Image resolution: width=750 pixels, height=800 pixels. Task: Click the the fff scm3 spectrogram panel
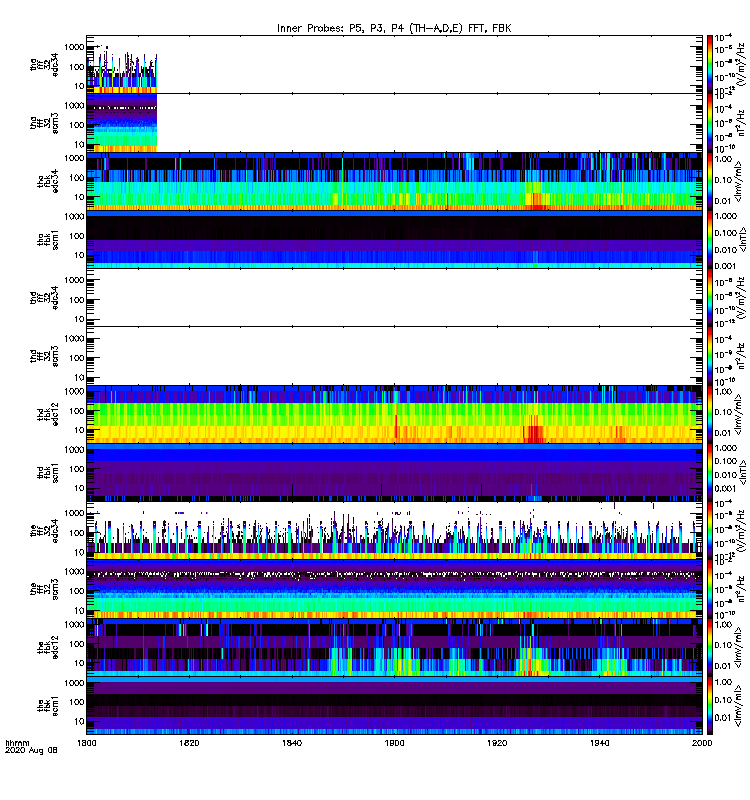[394, 589]
